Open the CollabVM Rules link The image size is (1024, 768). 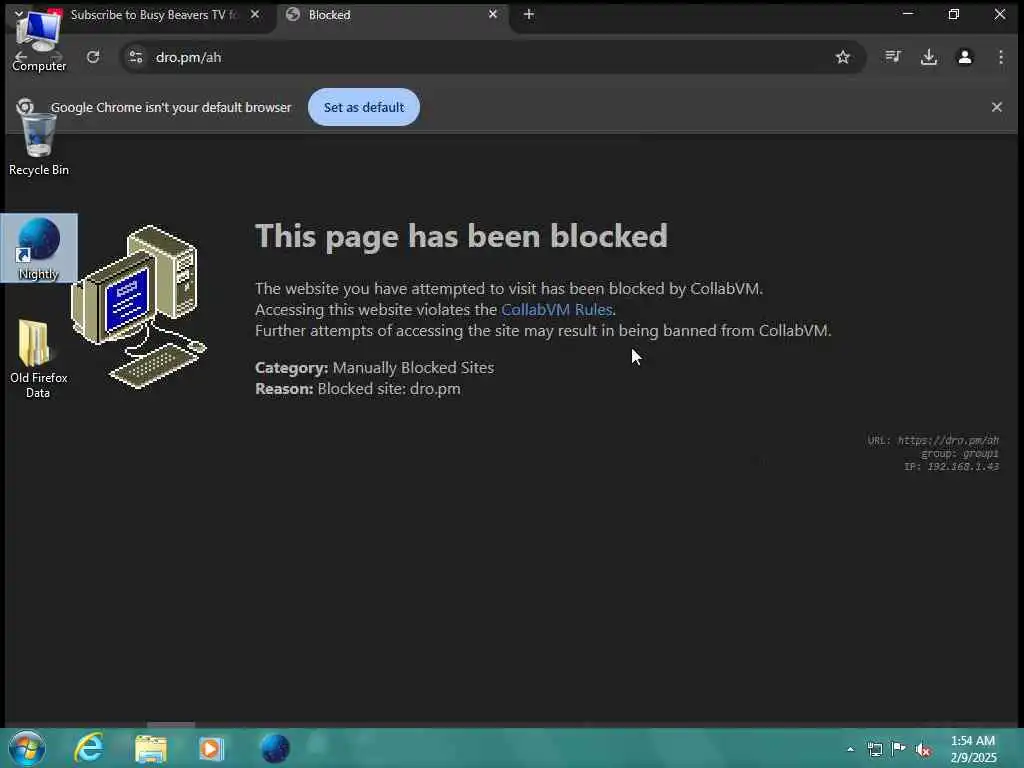pyautogui.click(x=556, y=309)
